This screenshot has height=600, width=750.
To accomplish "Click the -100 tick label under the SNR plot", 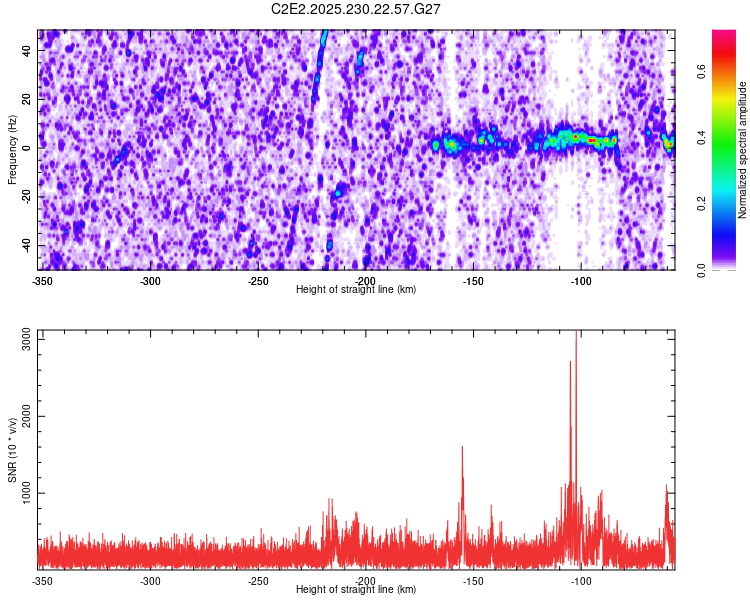I will tap(581, 581).
